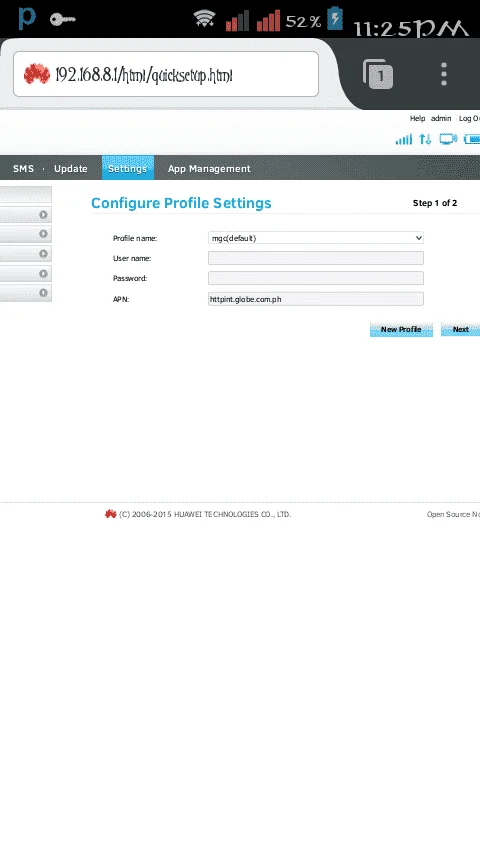Tap the P app notification icon
This screenshot has height=854, width=480.
(26, 19)
